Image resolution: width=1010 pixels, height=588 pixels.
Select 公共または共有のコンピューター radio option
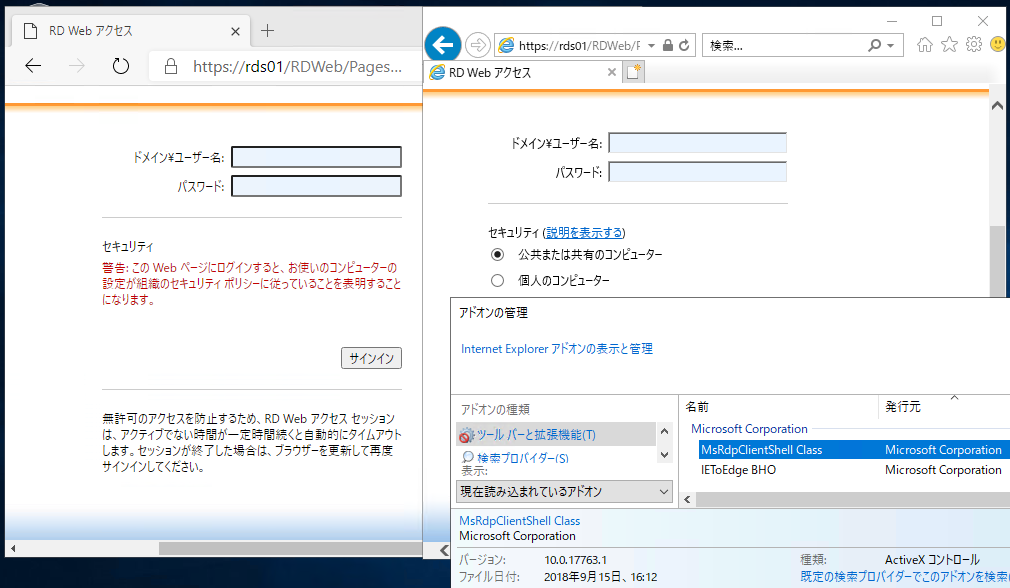pyautogui.click(x=497, y=254)
